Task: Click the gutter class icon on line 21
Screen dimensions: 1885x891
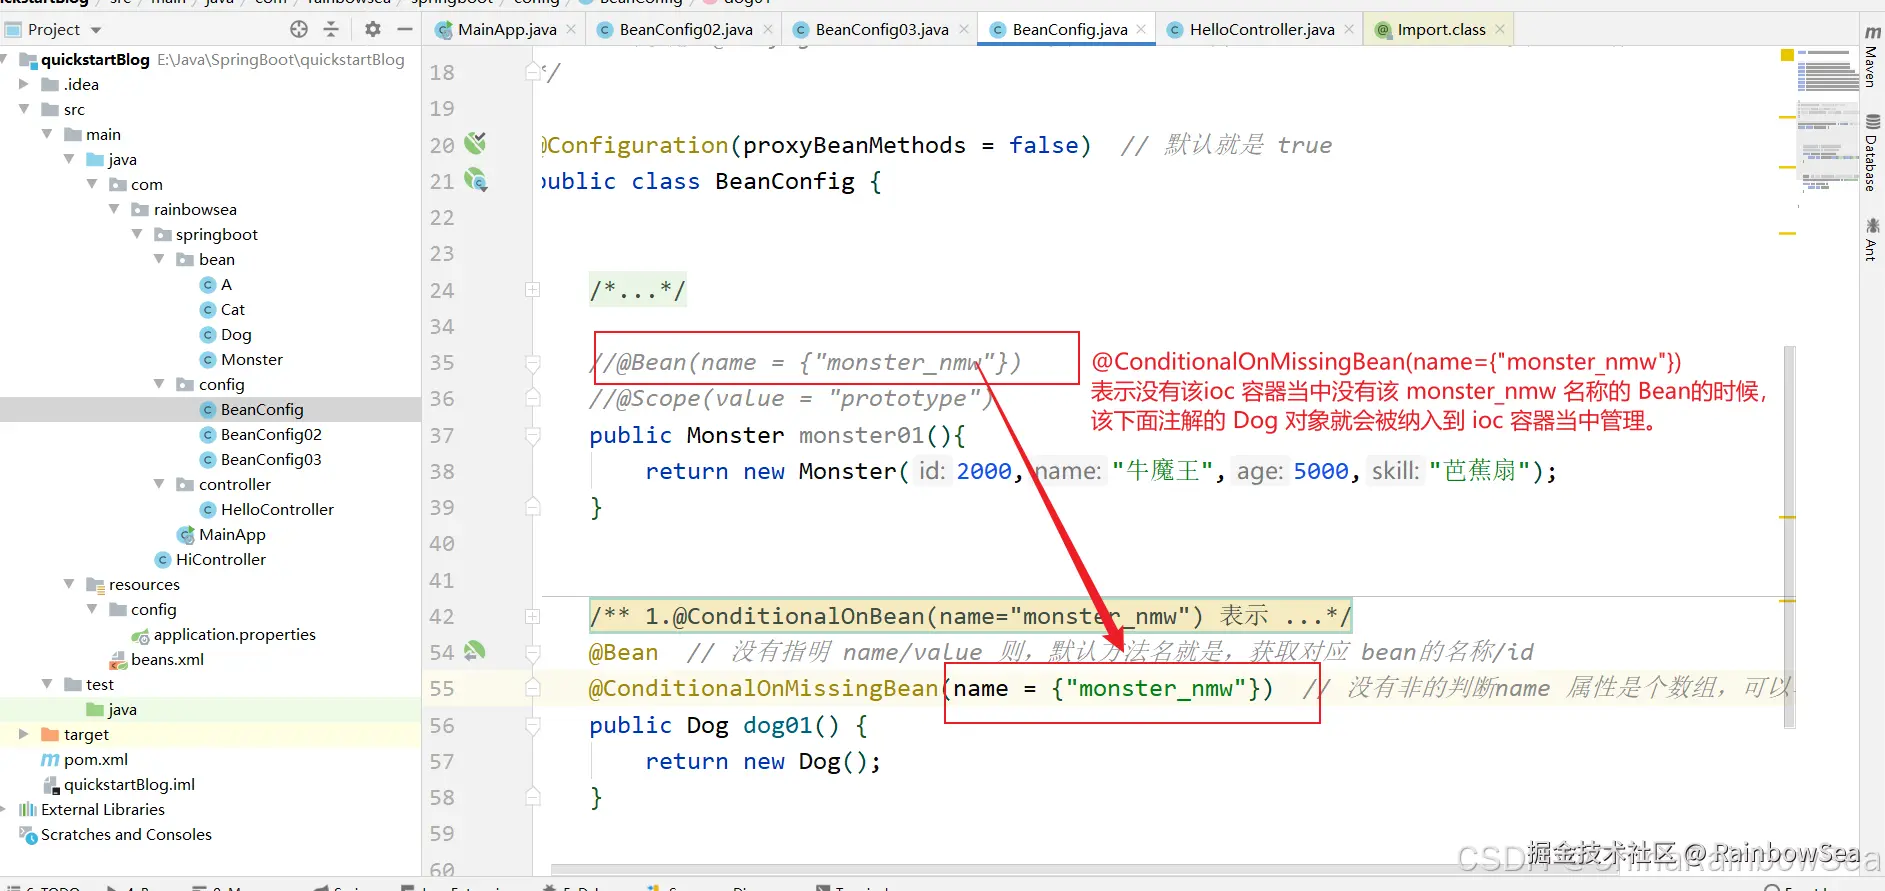Action: click(475, 181)
